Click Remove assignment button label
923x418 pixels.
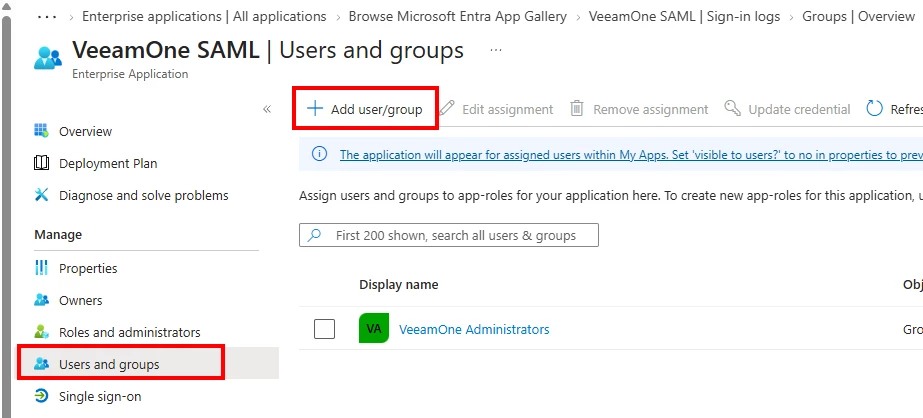[x=650, y=110]
